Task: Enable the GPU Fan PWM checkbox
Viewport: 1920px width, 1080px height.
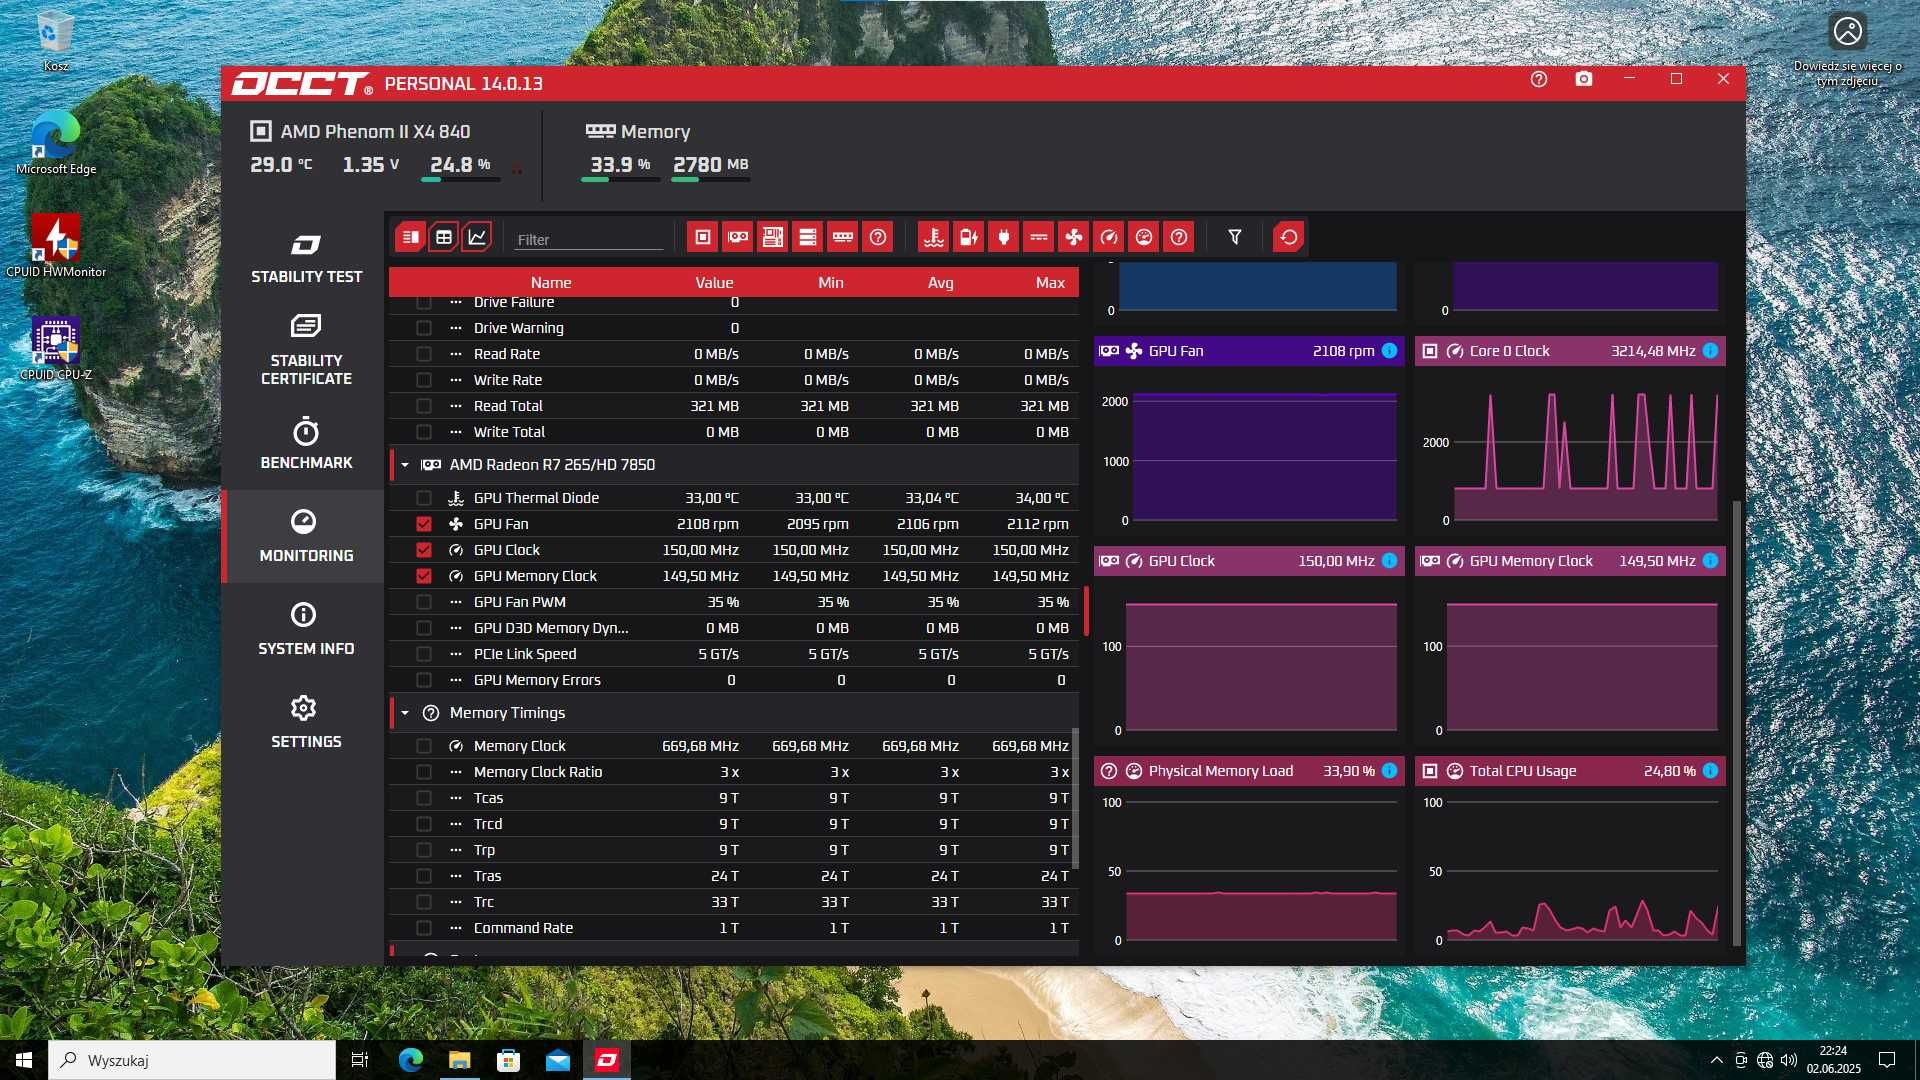Action: [424, 602]
